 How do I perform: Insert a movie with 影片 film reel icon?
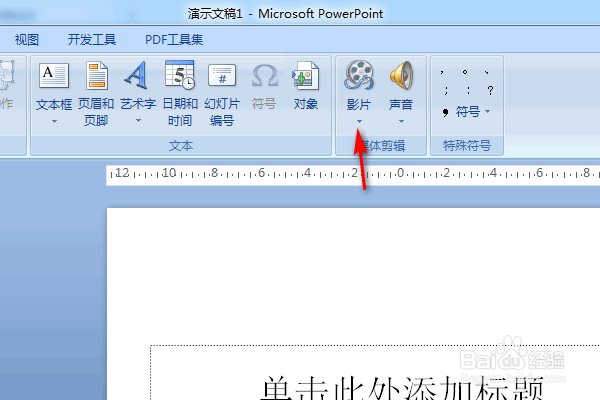click(x=359, y=75)
